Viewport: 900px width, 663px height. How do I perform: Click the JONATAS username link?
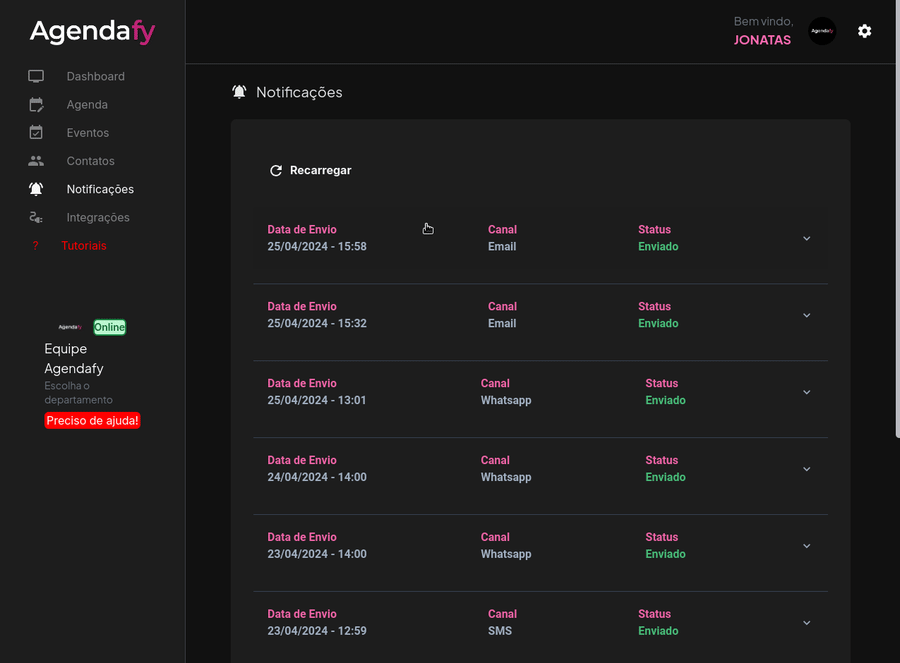[x=762, y=40]
